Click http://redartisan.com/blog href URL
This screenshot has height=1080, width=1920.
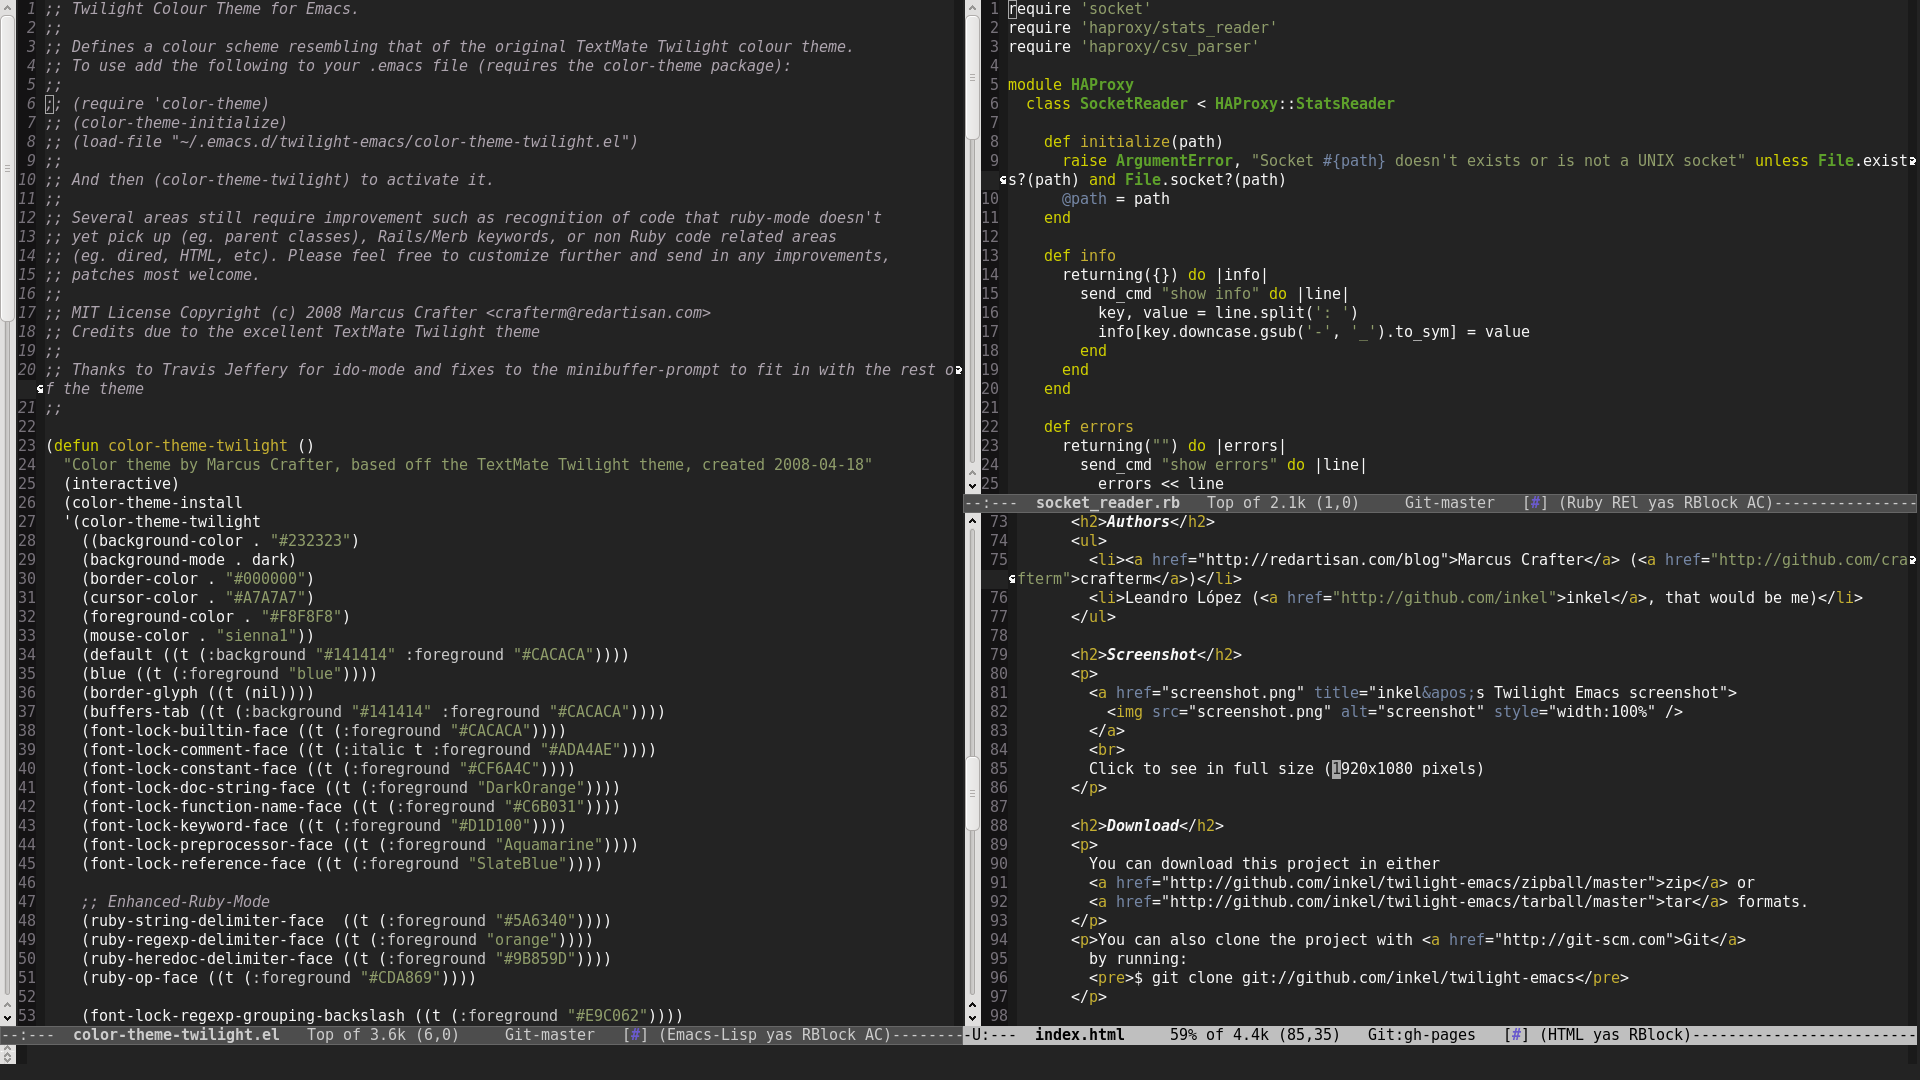(x=1323, y=560)
